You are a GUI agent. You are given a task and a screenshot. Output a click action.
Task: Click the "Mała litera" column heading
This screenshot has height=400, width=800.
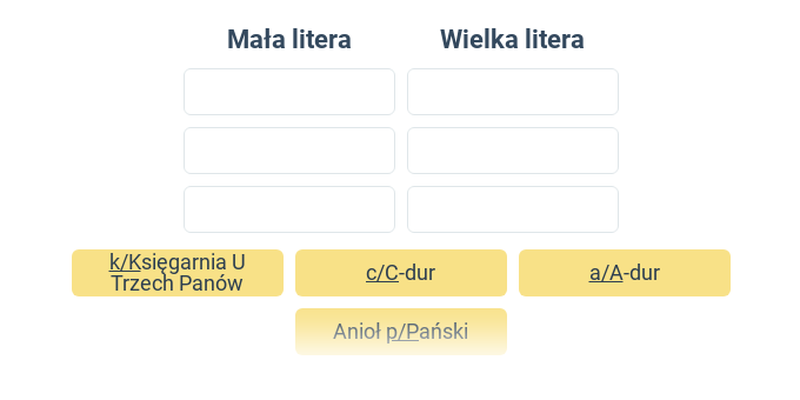(289, 39)
